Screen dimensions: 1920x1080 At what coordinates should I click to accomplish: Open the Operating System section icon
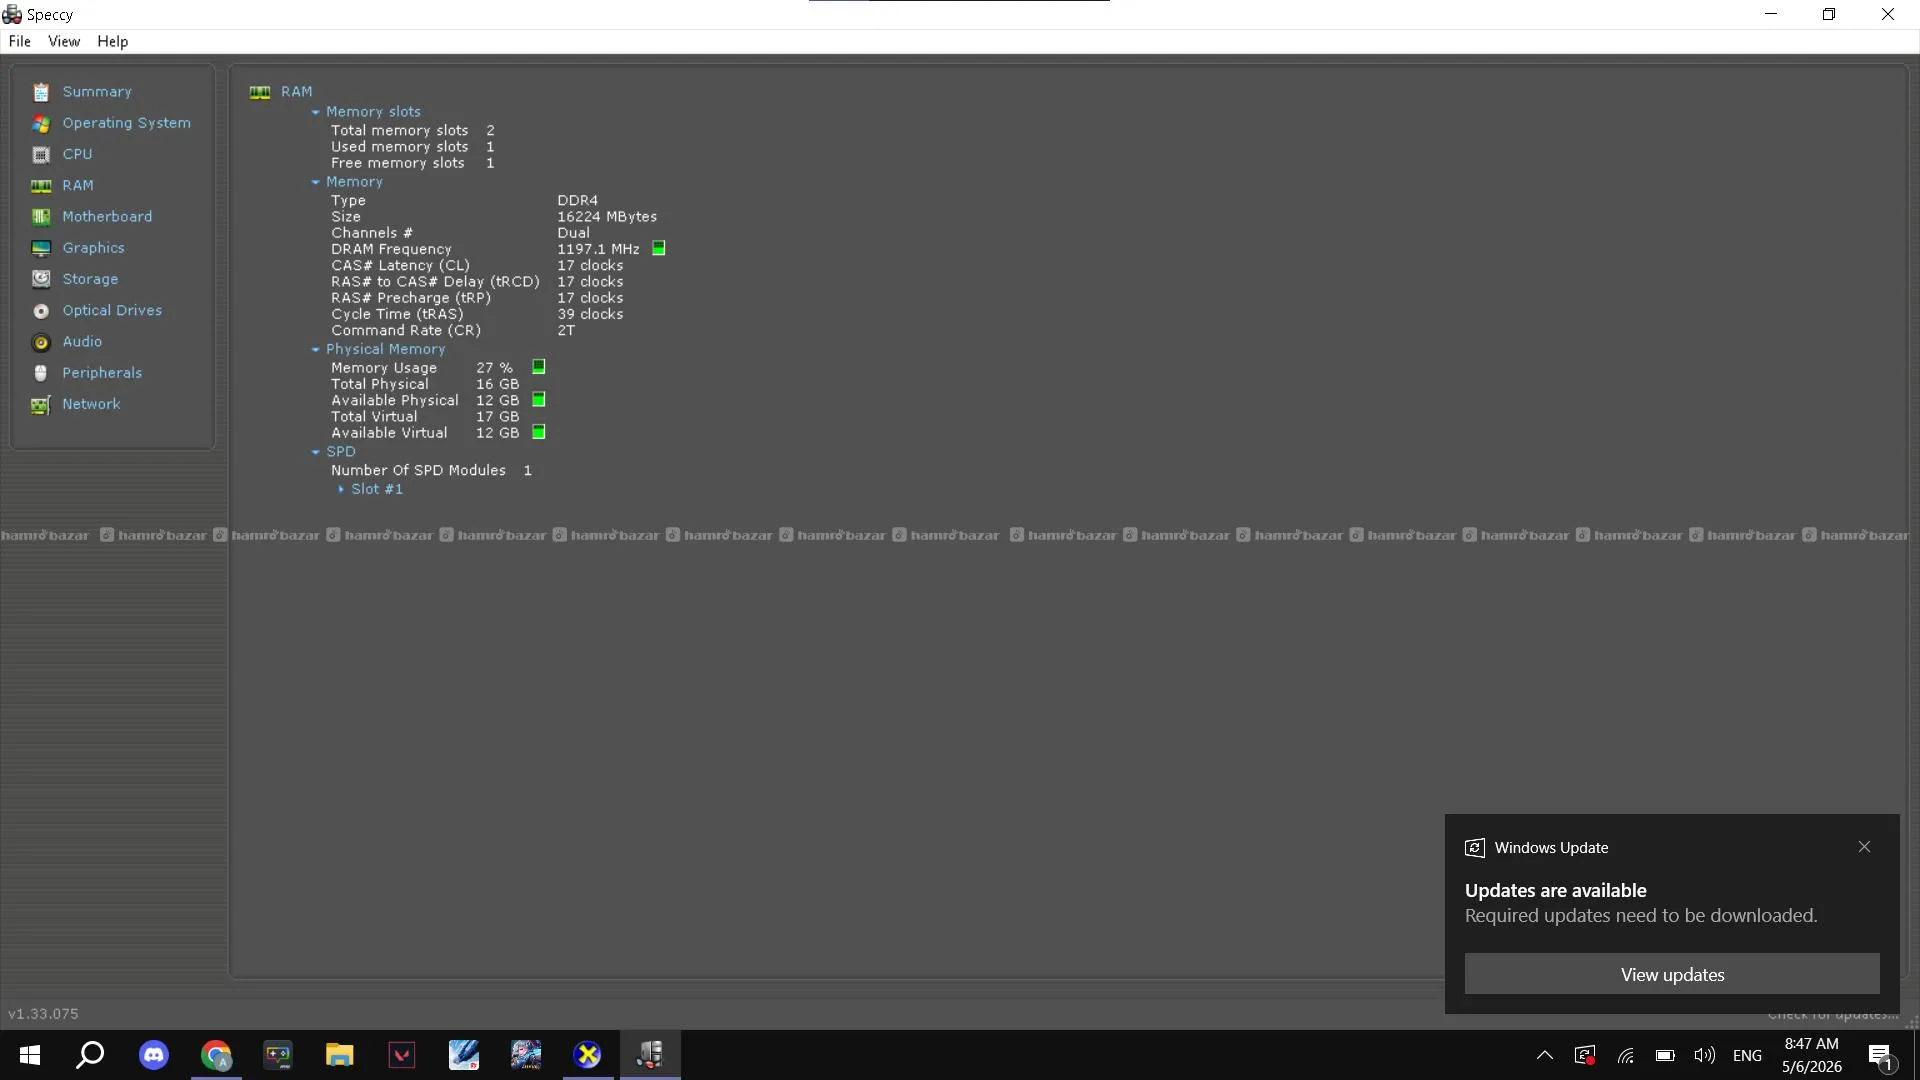click(x=41, y=123)
